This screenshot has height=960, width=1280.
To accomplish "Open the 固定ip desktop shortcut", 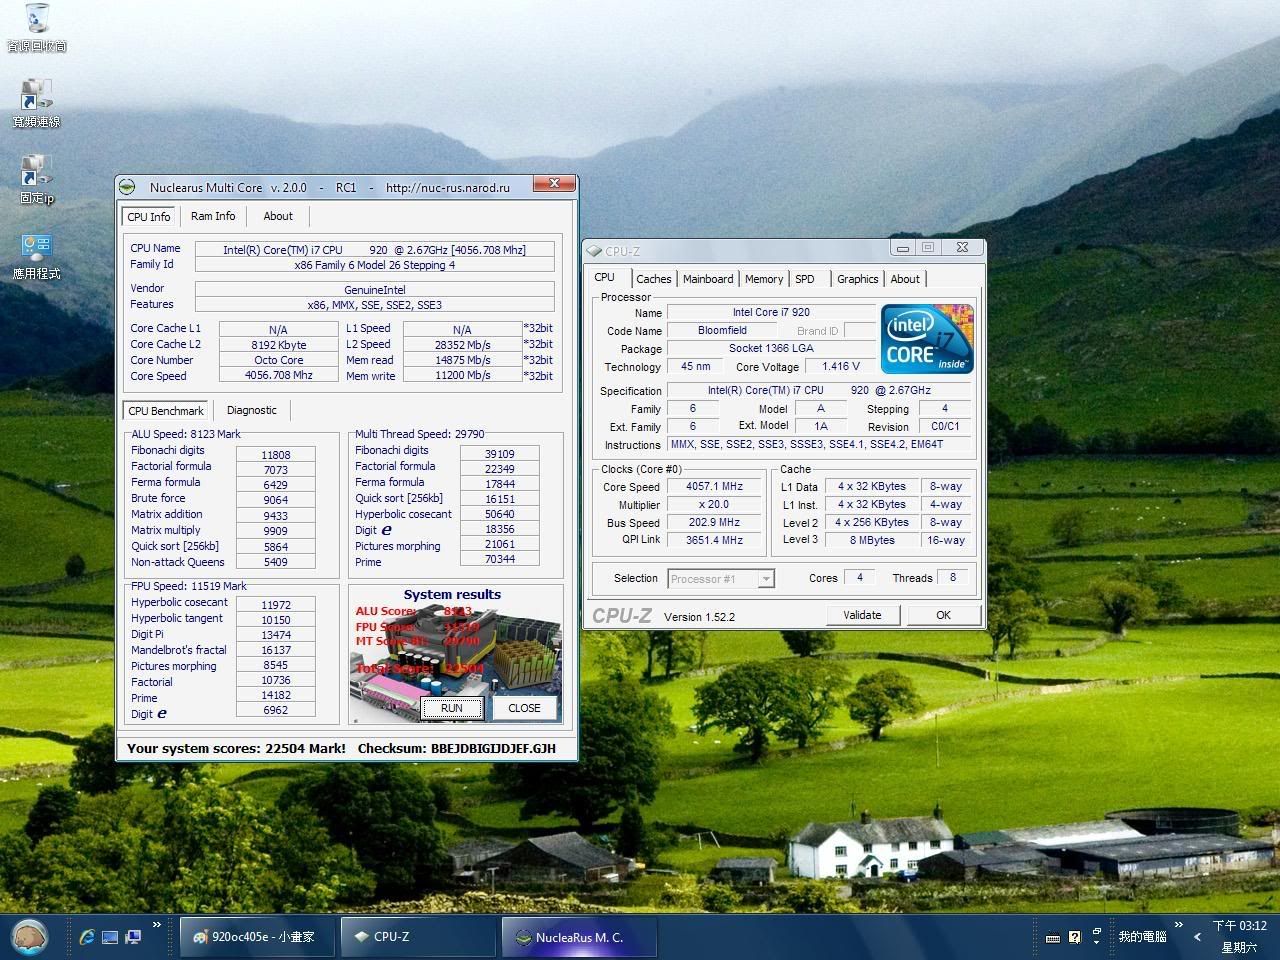I will point(36,179).
